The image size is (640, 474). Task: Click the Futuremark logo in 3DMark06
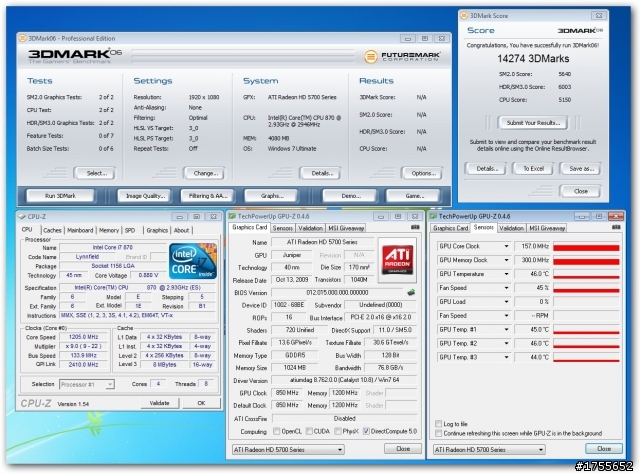[402, 56]
